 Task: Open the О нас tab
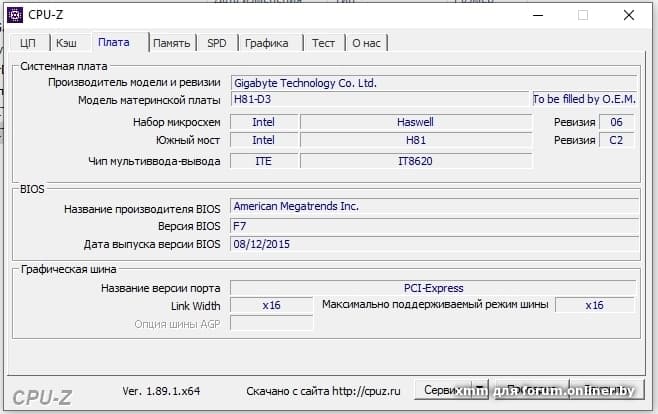point(366,43)
